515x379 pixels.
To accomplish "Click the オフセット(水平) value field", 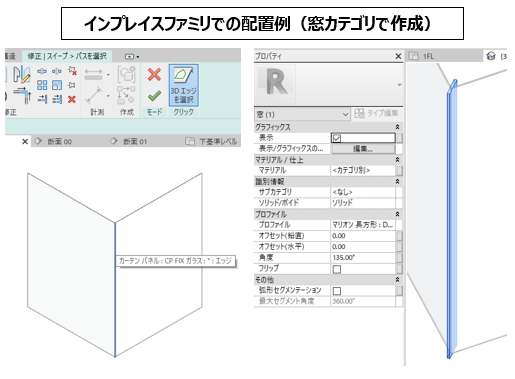I will point(363,247).
